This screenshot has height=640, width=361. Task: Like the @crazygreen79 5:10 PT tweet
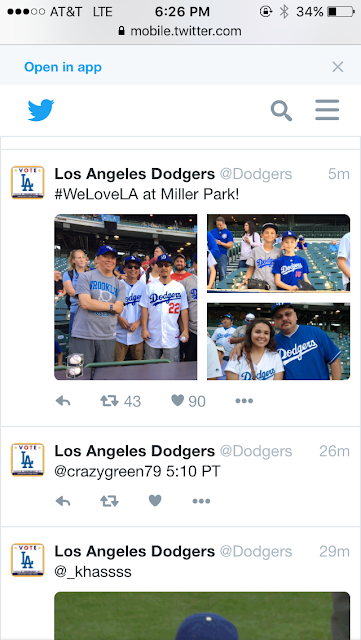[155, 500]
